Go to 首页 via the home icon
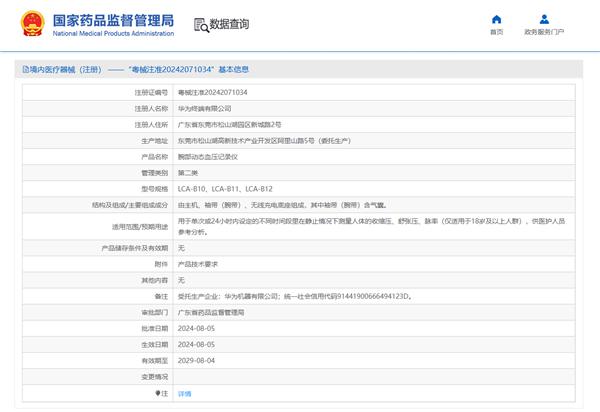The width and height of the screenshot is (600, 412). point(497,18)
